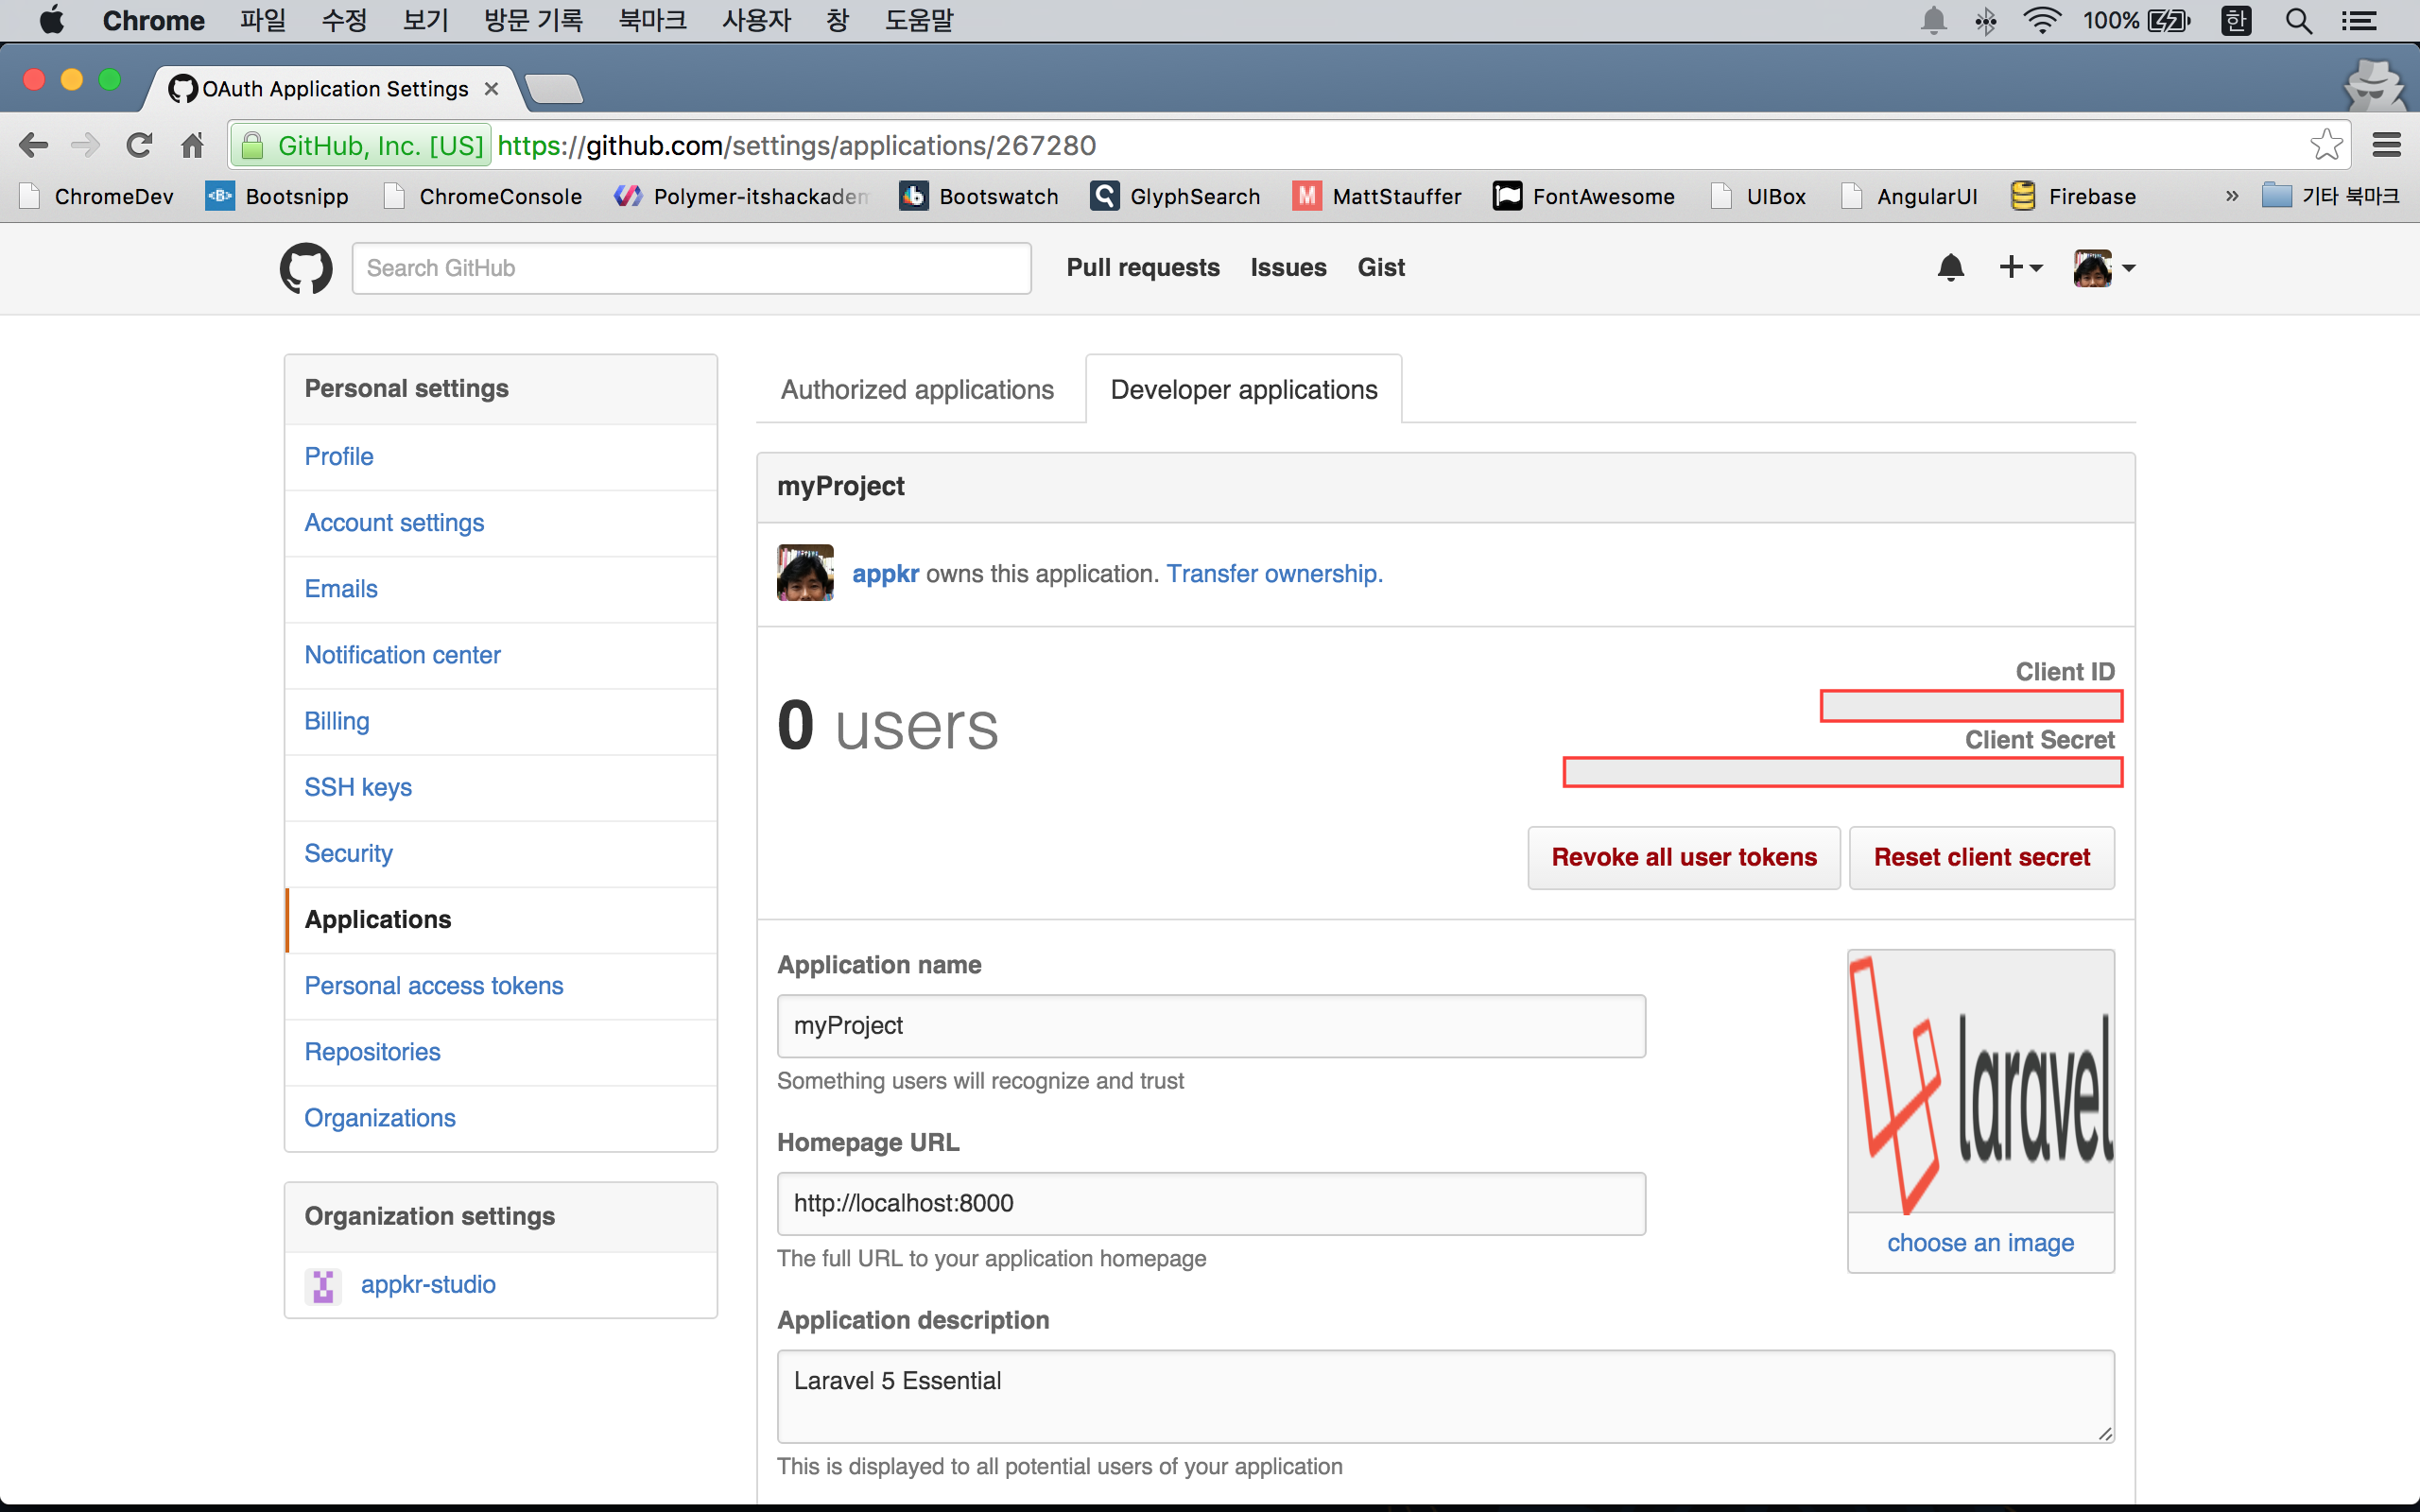Click Reset client secret button

point(1982,857)
